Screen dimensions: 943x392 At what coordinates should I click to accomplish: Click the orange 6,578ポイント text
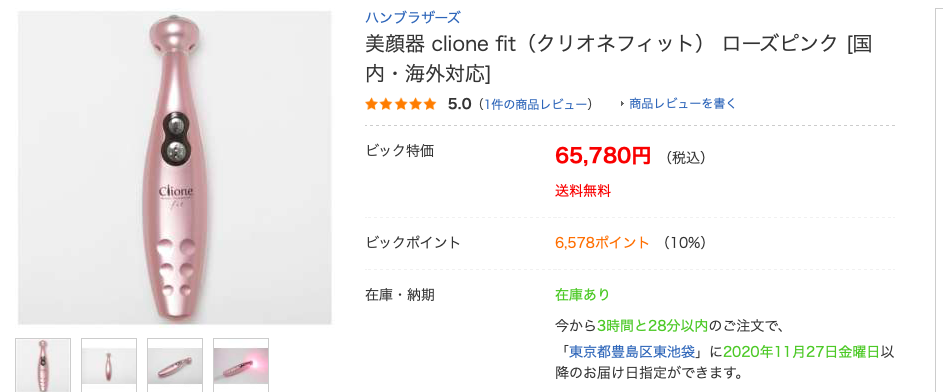pos(602,243)
